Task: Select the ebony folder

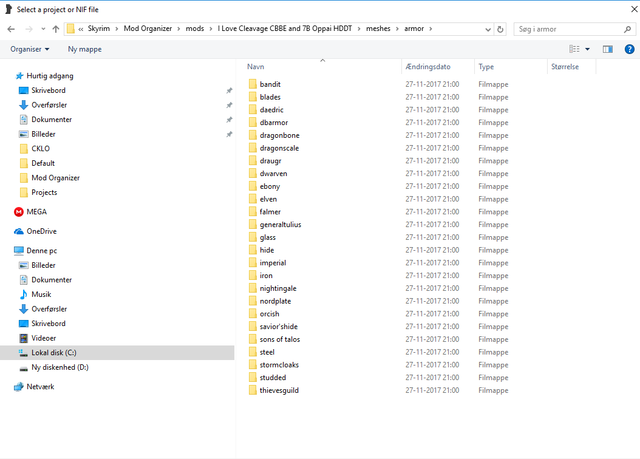Action: [270, 186]
